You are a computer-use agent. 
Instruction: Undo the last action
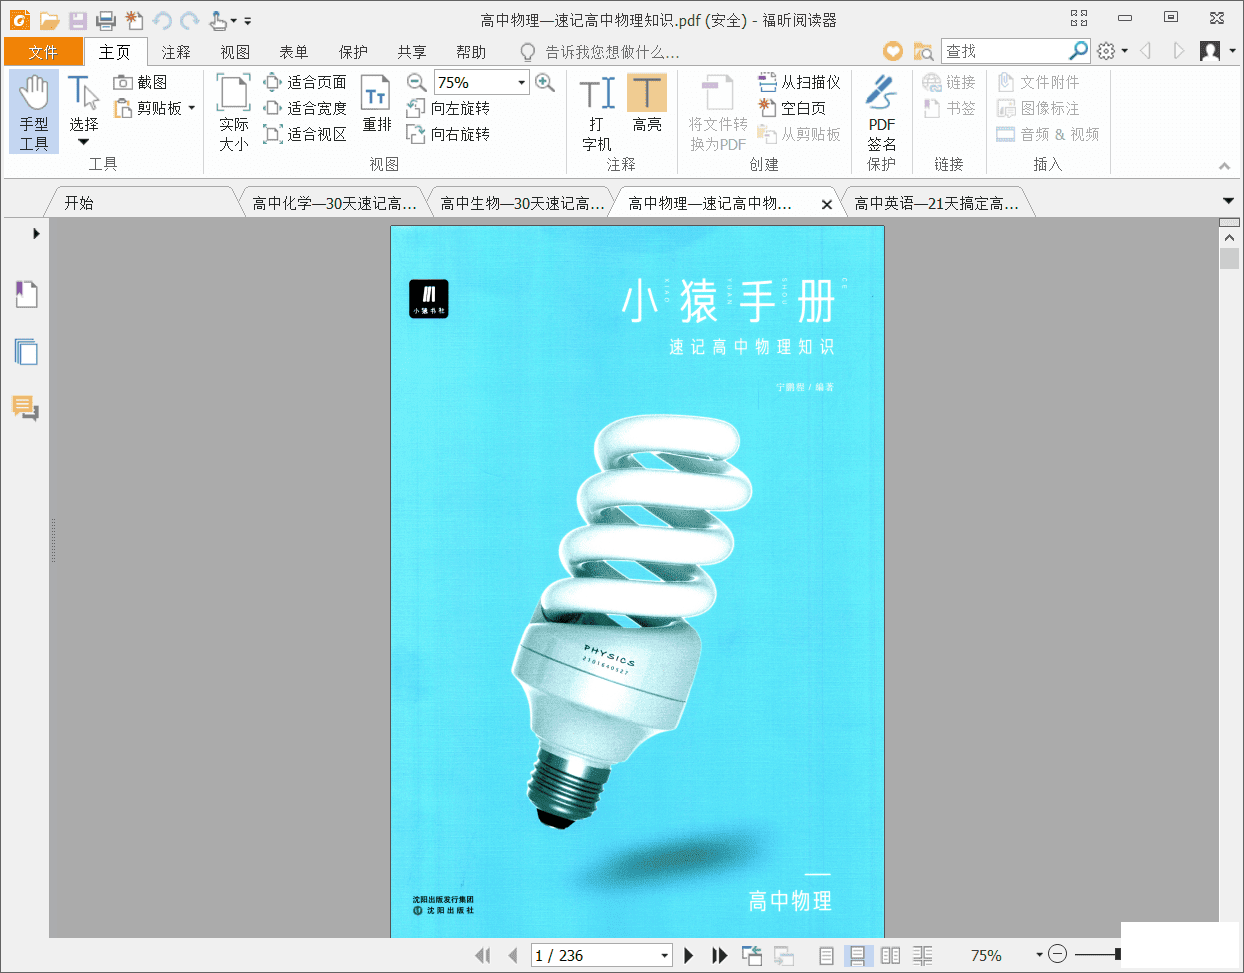162,20
